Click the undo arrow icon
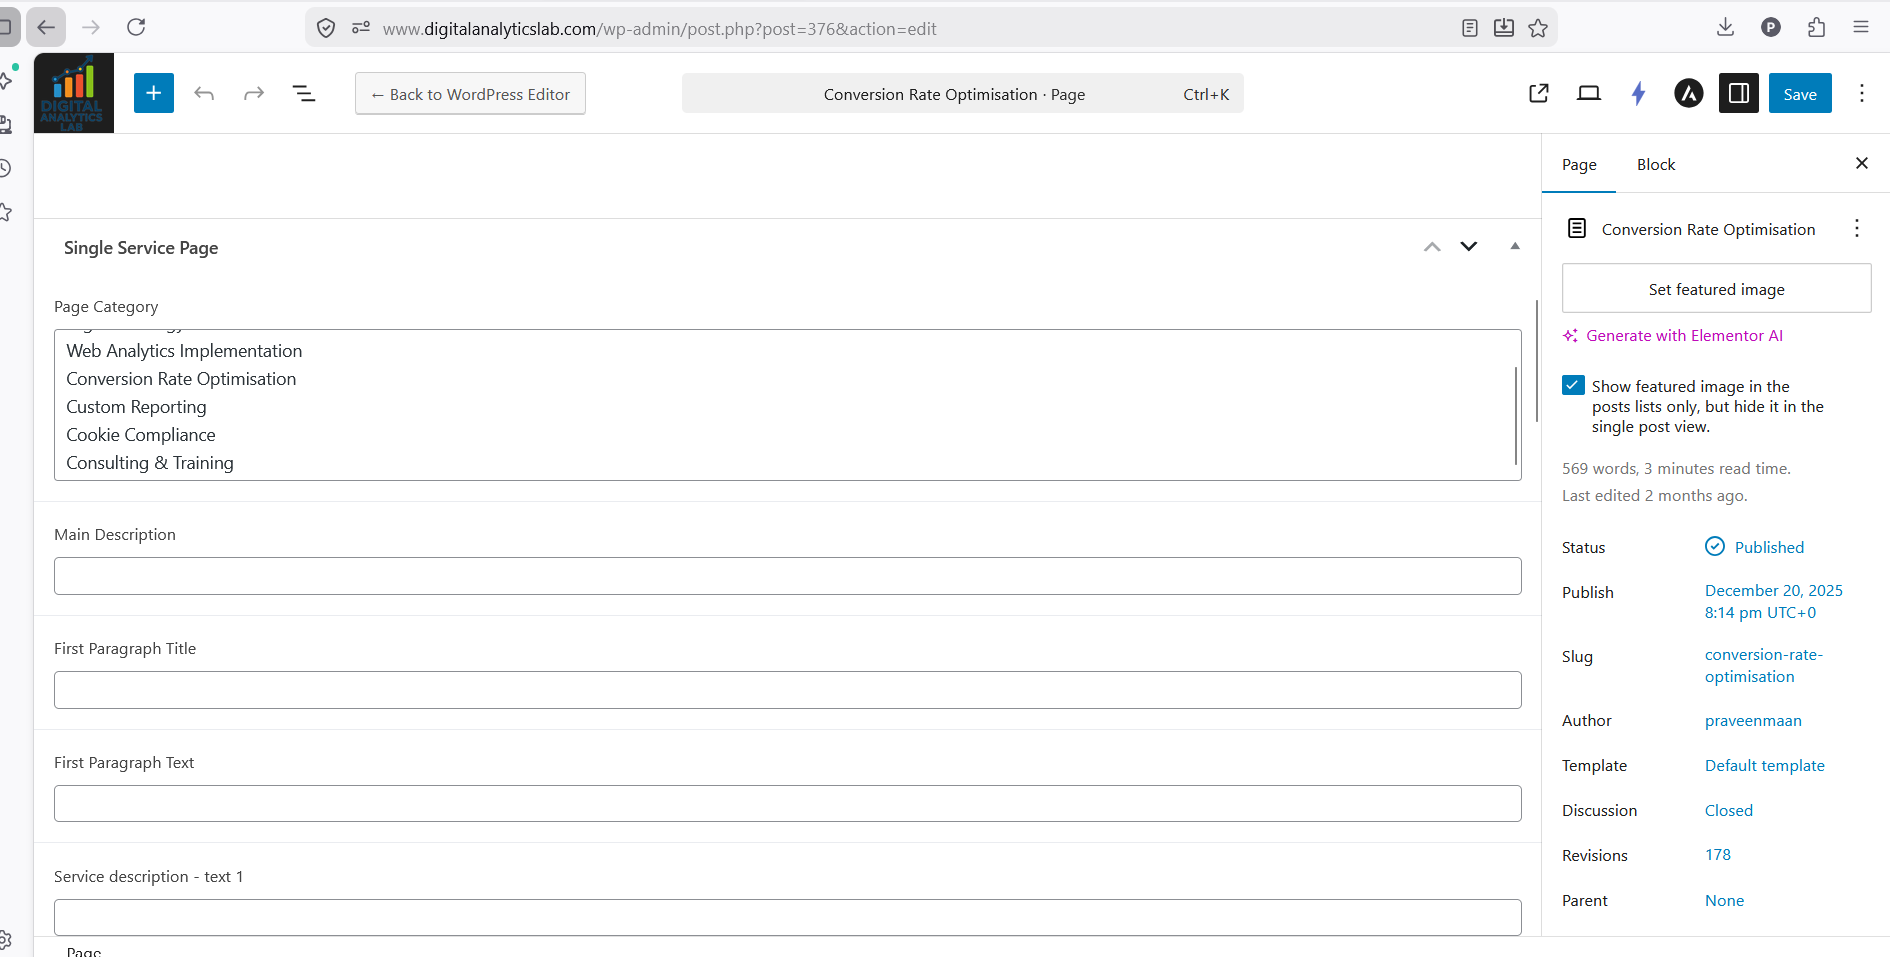The image size is (1890, 957). (204, 93)
